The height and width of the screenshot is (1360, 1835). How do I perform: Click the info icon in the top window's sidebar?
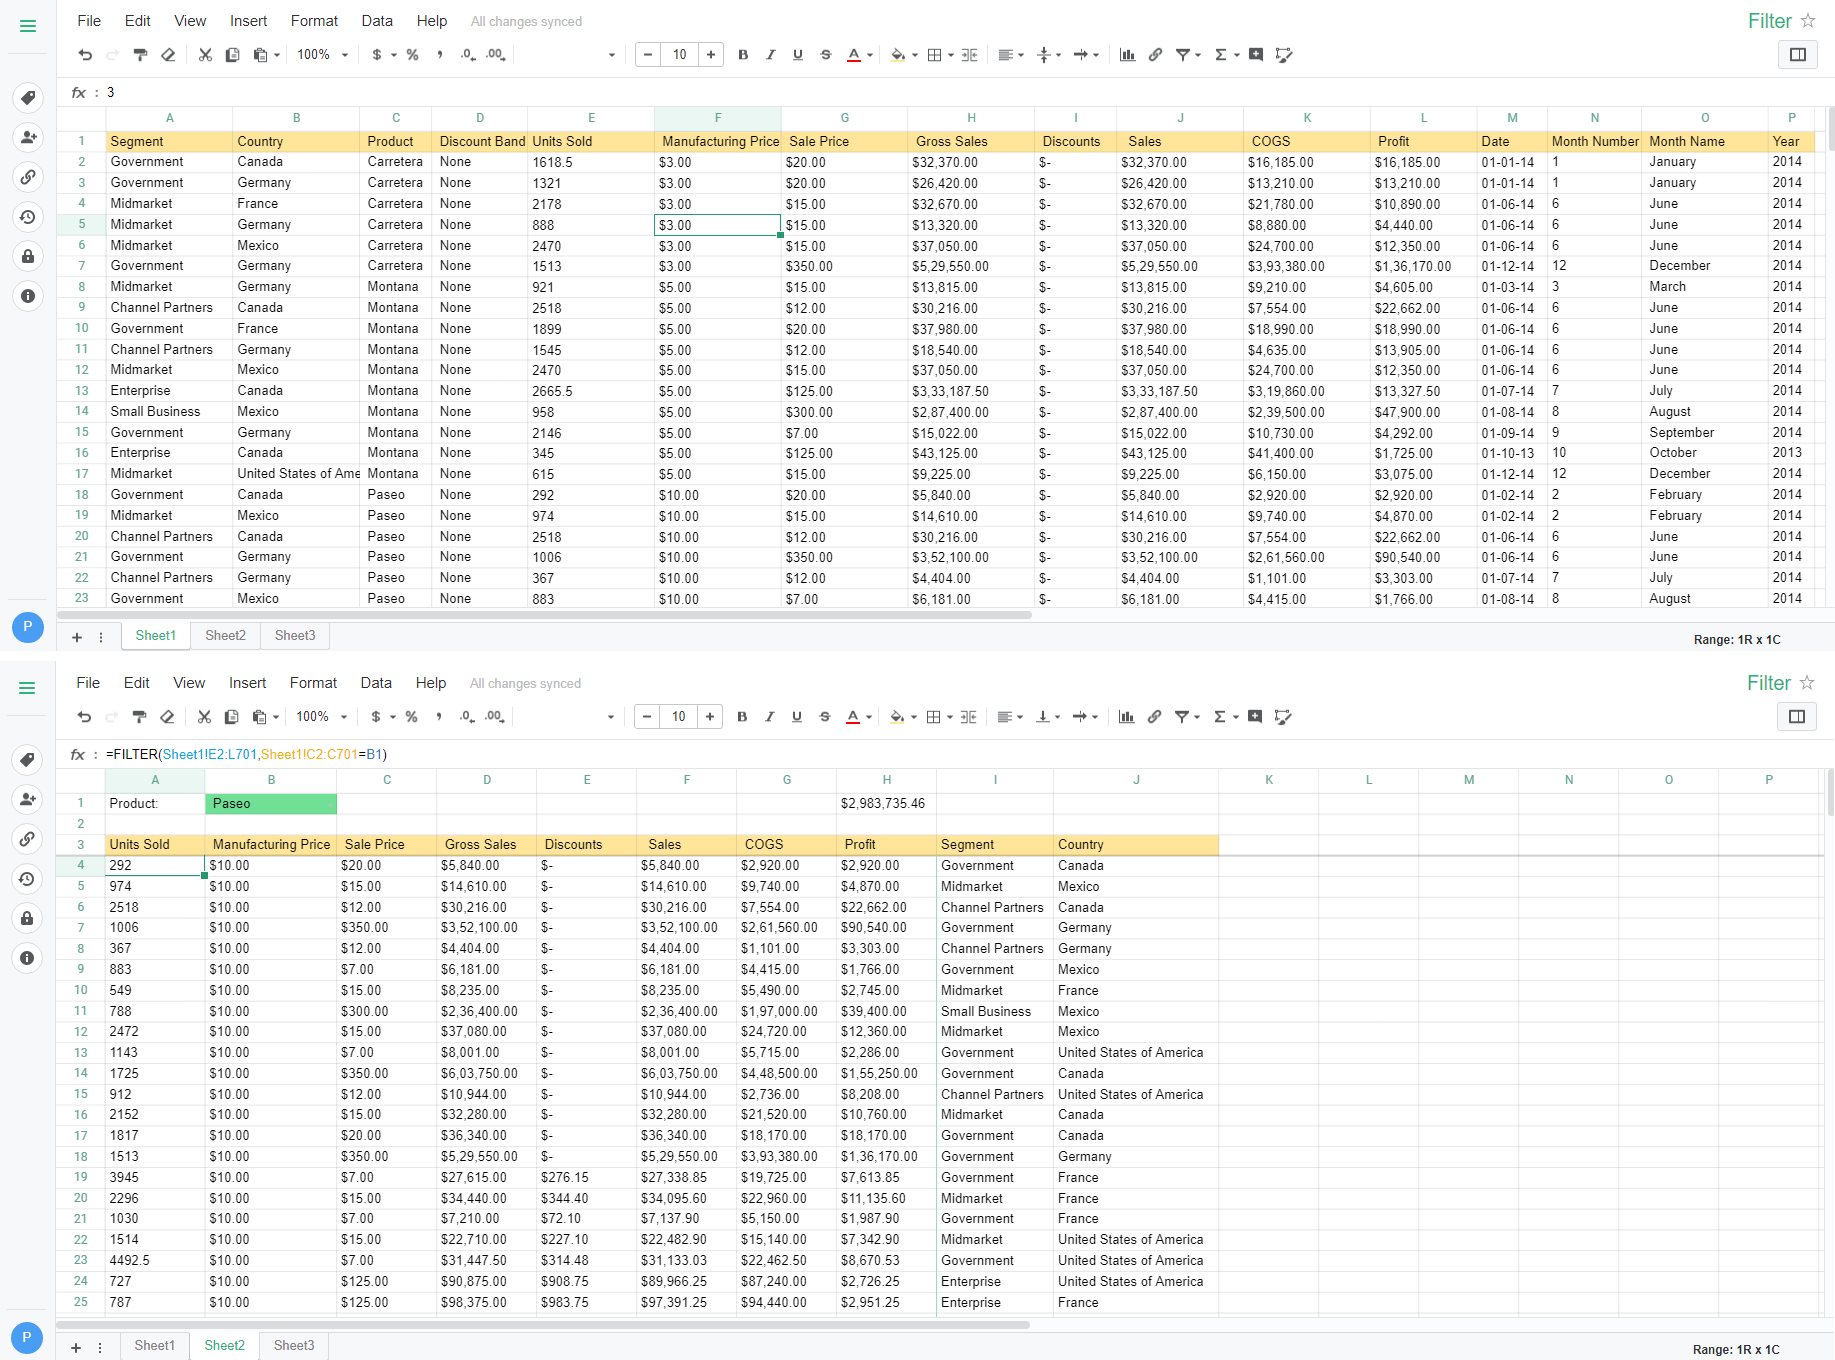(28, 296)
